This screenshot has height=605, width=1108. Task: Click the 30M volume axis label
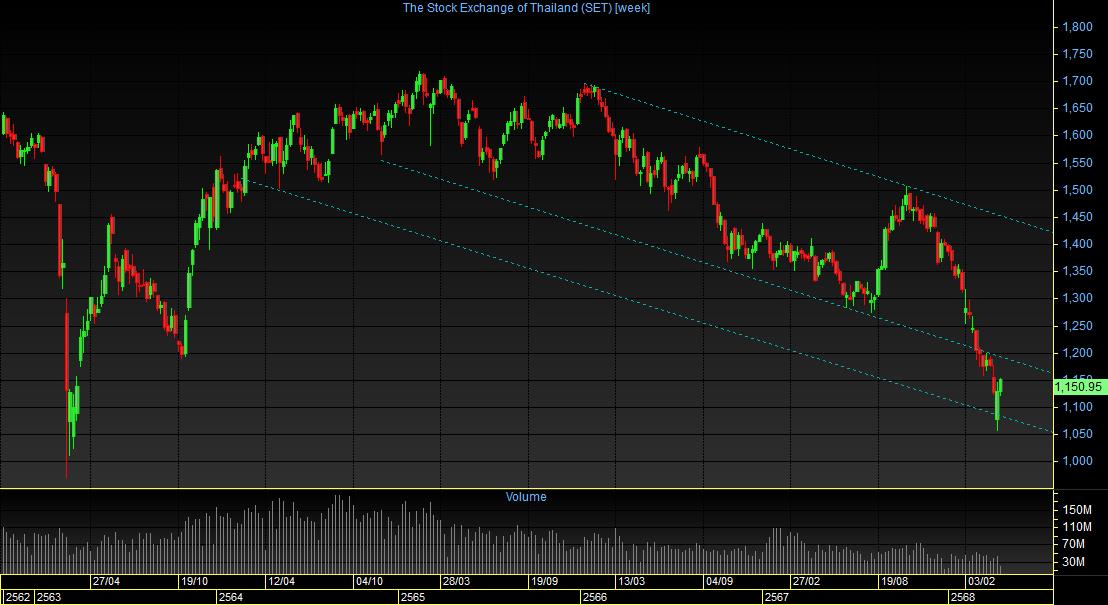(x=1074, y=562)
